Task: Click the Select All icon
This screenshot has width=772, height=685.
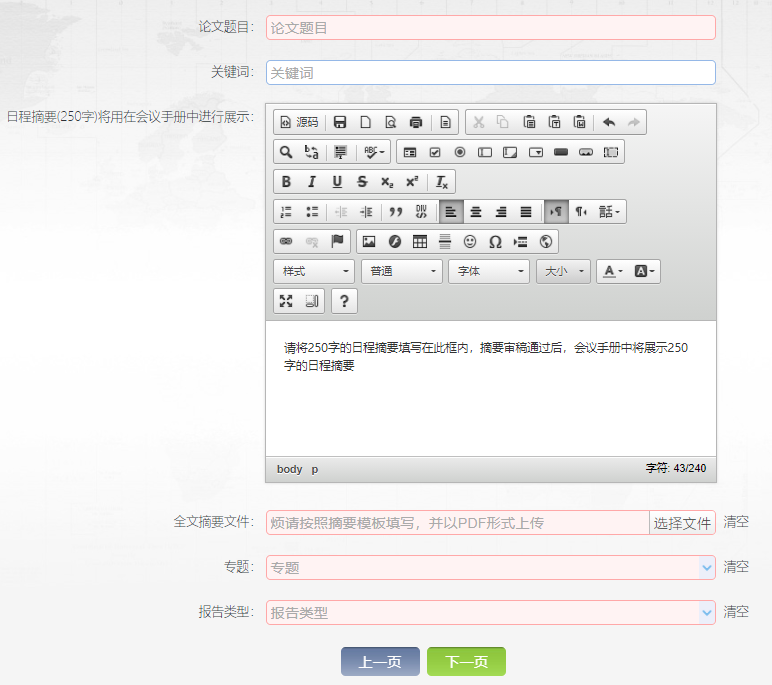Action: (340, 152)
